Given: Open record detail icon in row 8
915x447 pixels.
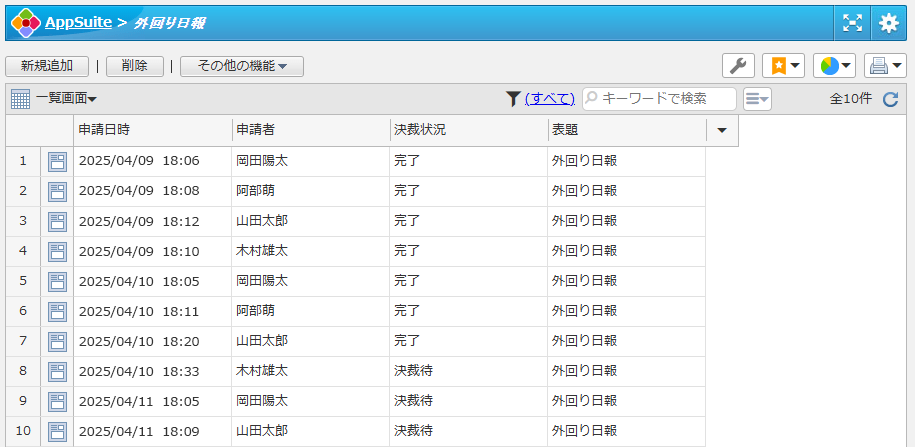Looking at the screenshot, I should tap(57, 371).
